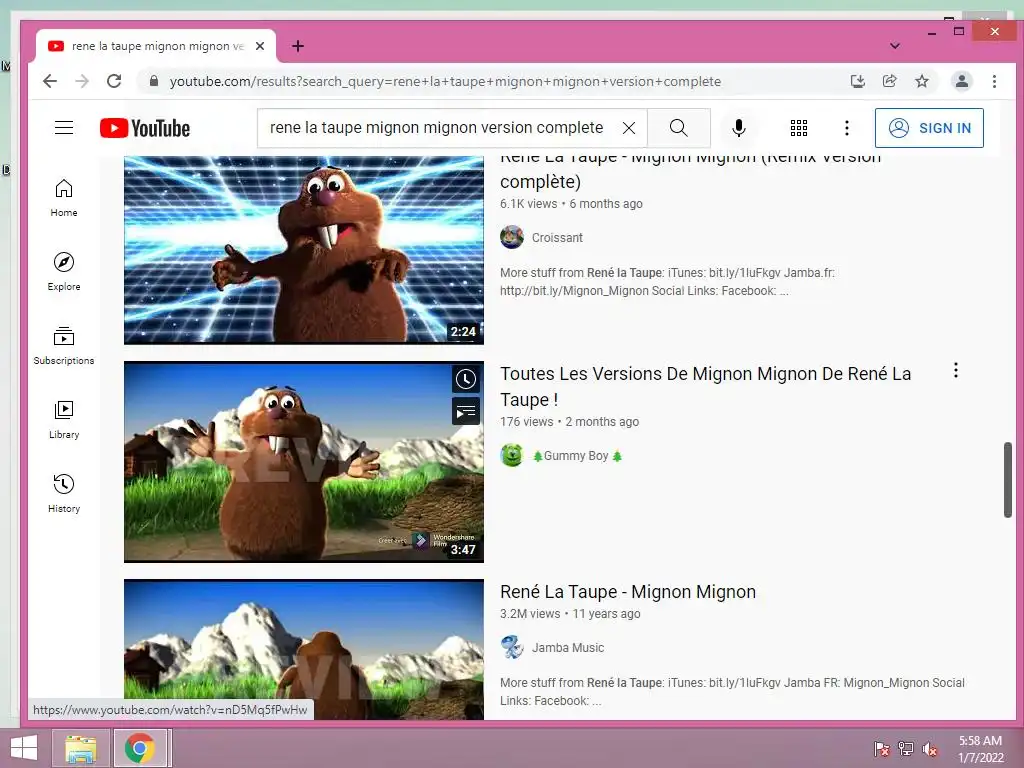Viewport: 1024px width, 768px height.
Task: Open Library in sidebar
Action: pos(64,420)
